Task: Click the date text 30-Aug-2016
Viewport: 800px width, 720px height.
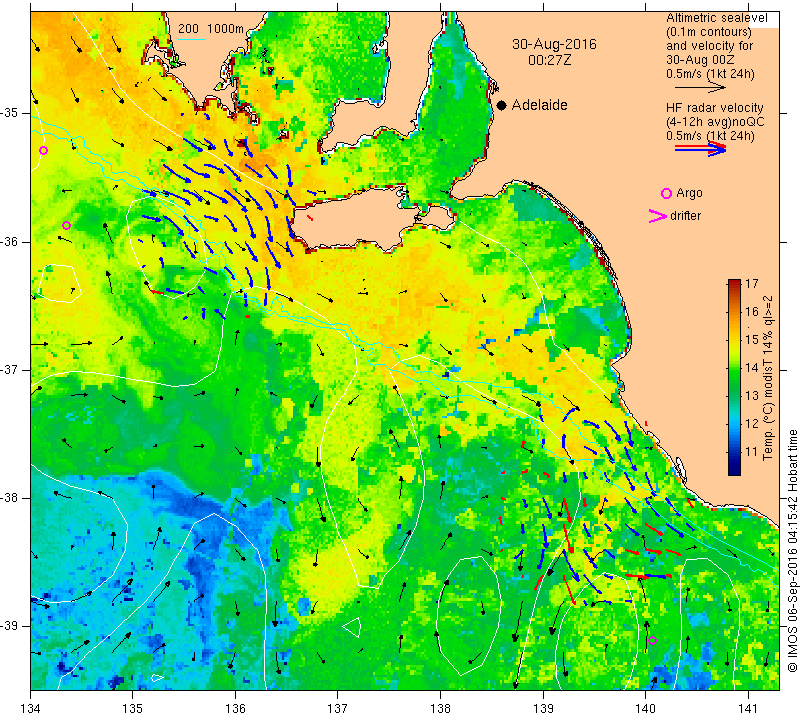Action: coord(554,44)
